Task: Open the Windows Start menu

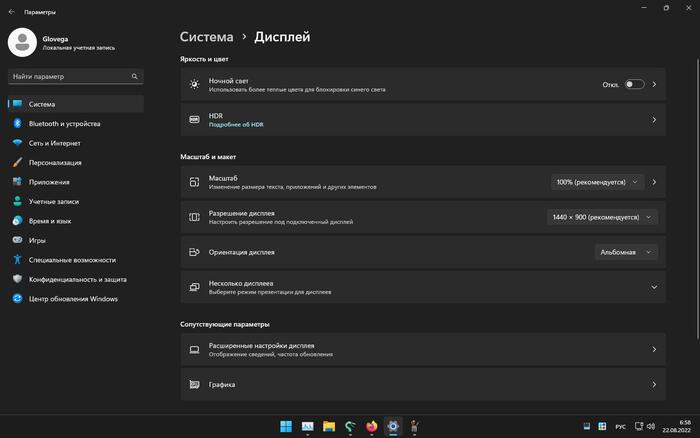Action: (x=286, y=426)
